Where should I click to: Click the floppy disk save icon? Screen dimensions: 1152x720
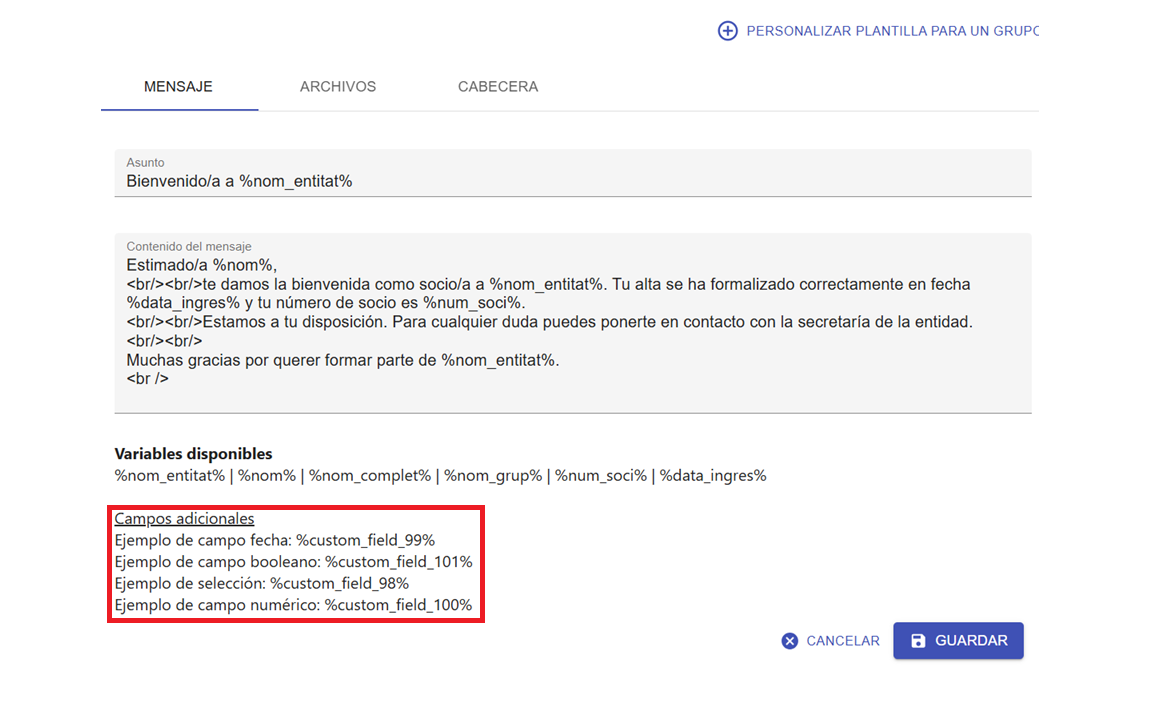click(918, 641)
